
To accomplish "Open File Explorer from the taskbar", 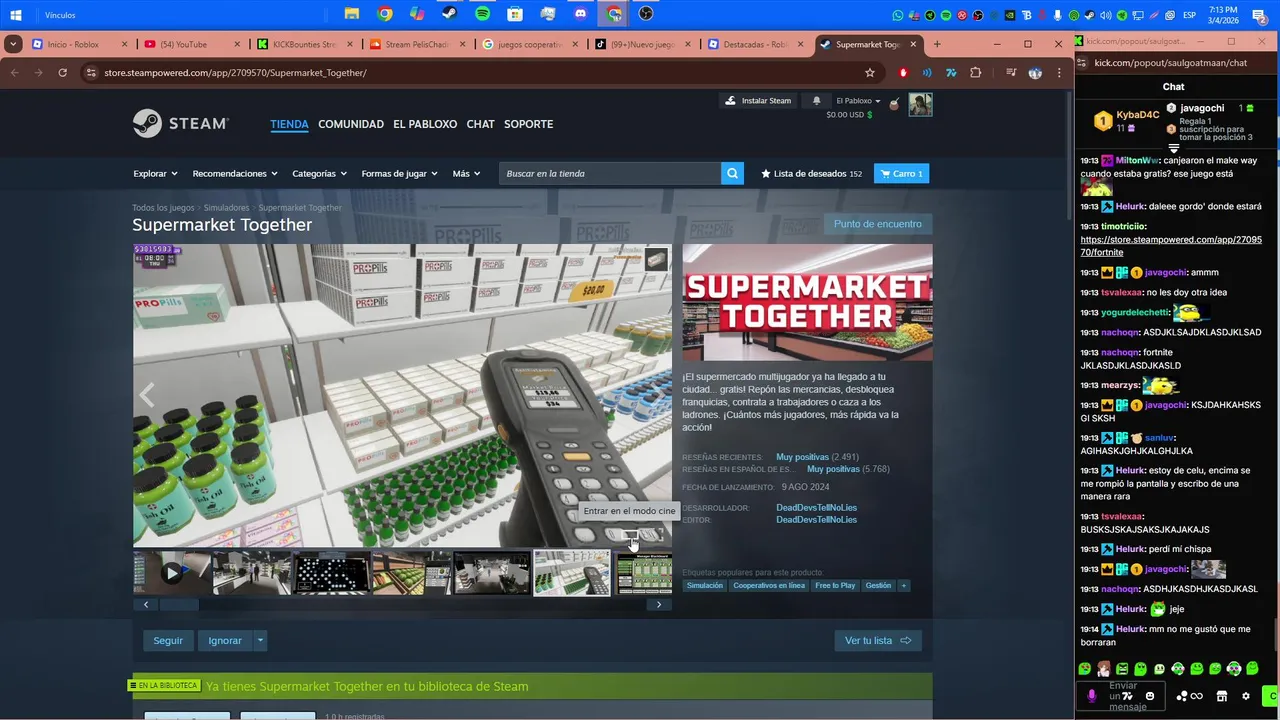I will [352, 15].
